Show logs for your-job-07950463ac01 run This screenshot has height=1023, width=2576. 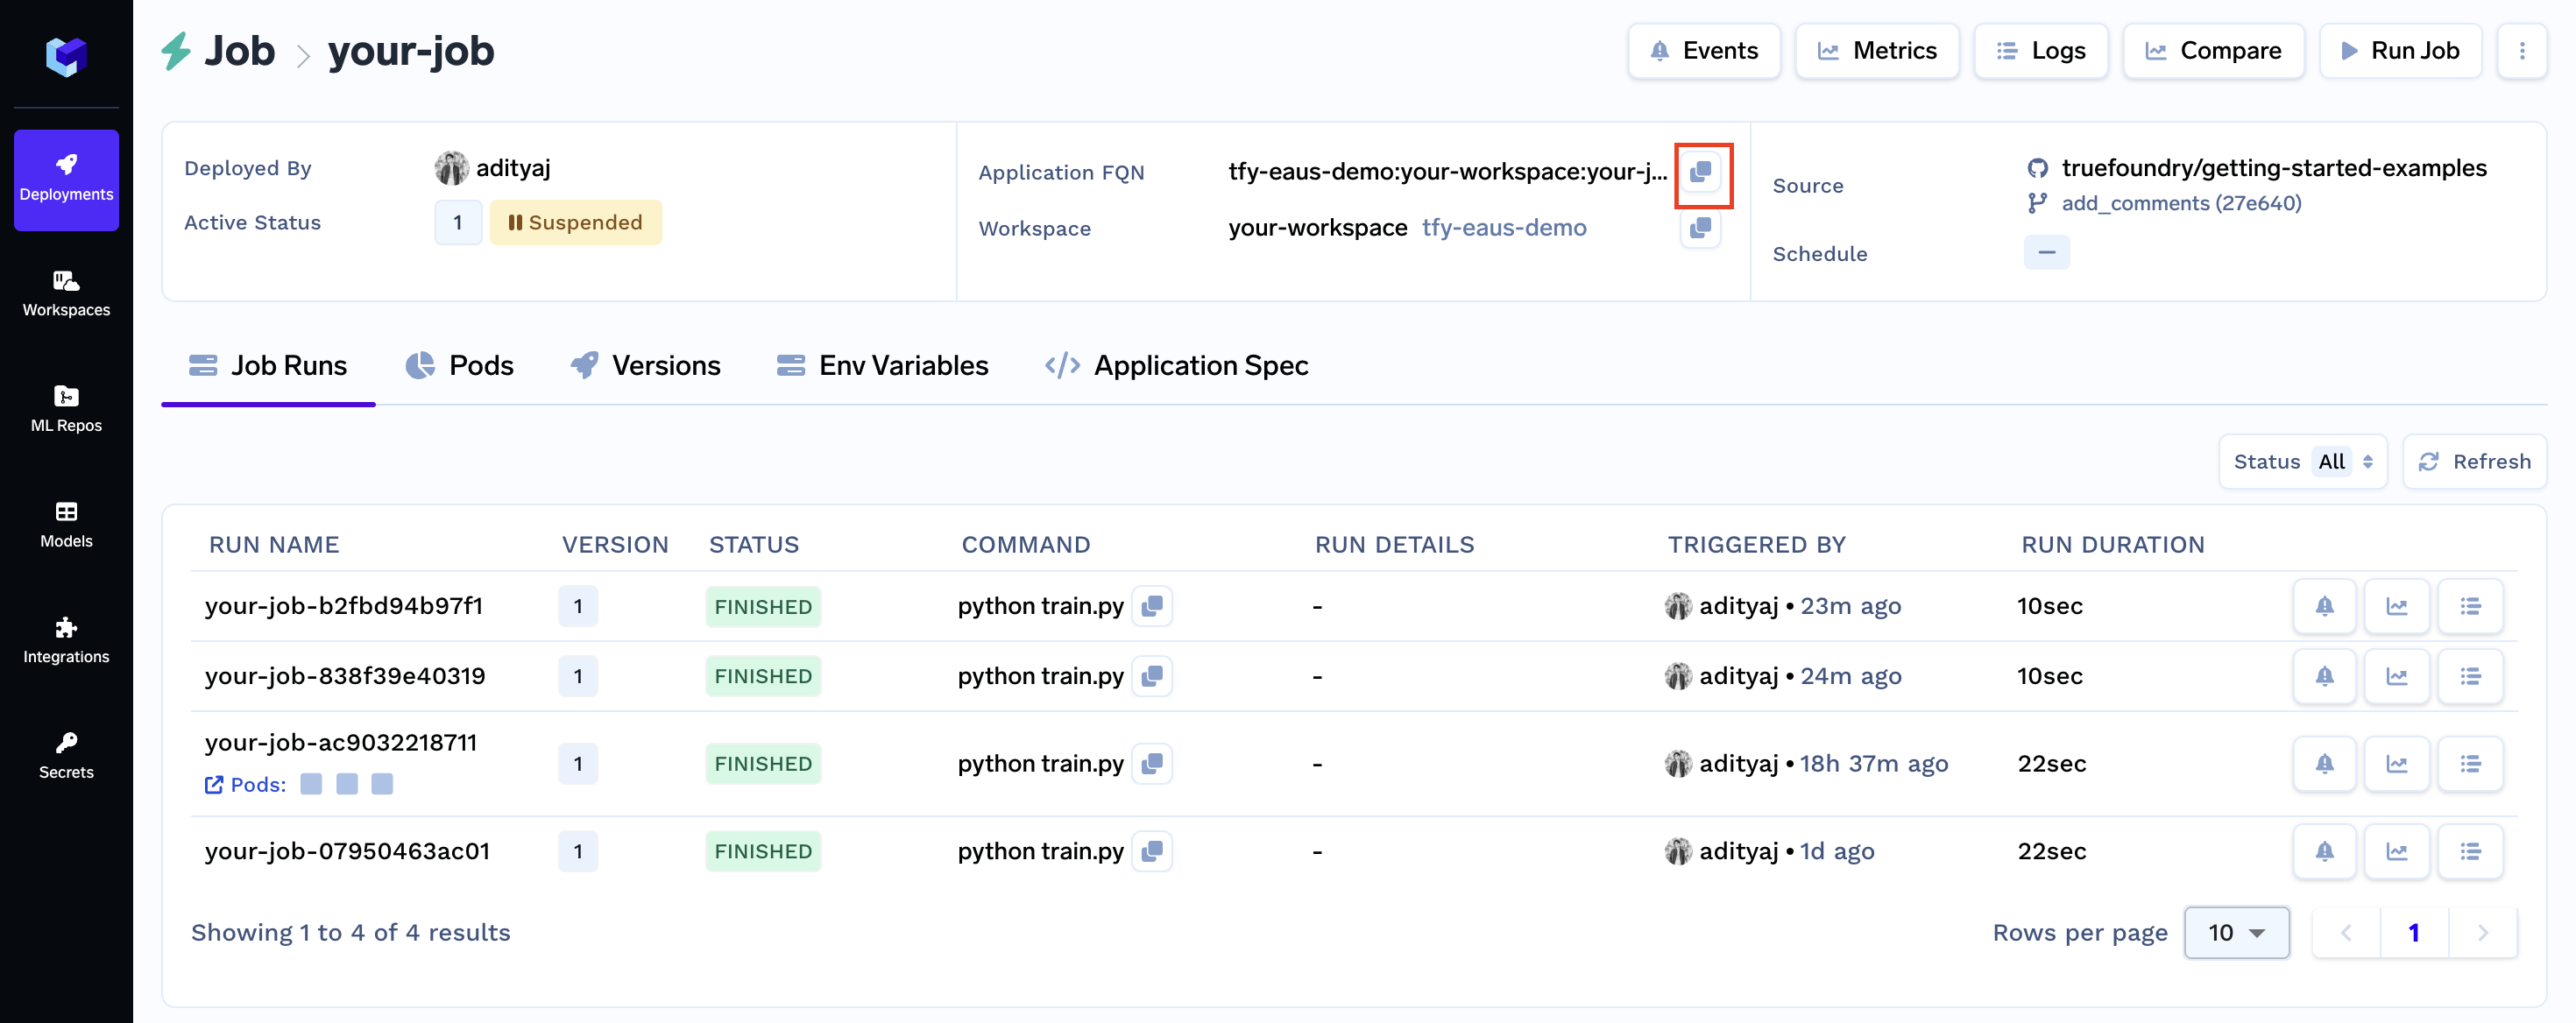coord(2469,851)
